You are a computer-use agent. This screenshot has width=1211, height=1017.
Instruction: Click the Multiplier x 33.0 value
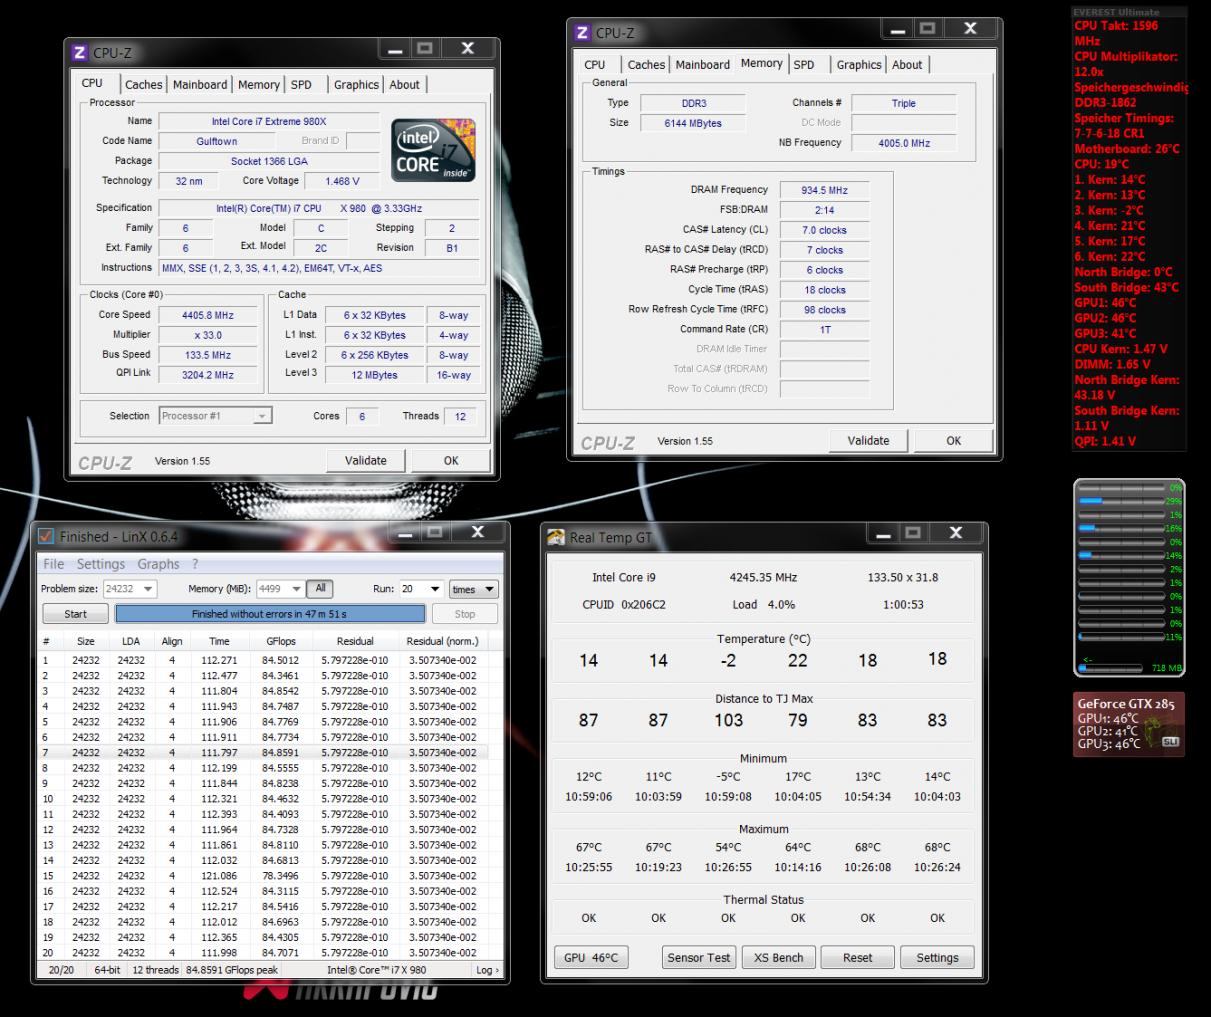(x=207, y=335)
